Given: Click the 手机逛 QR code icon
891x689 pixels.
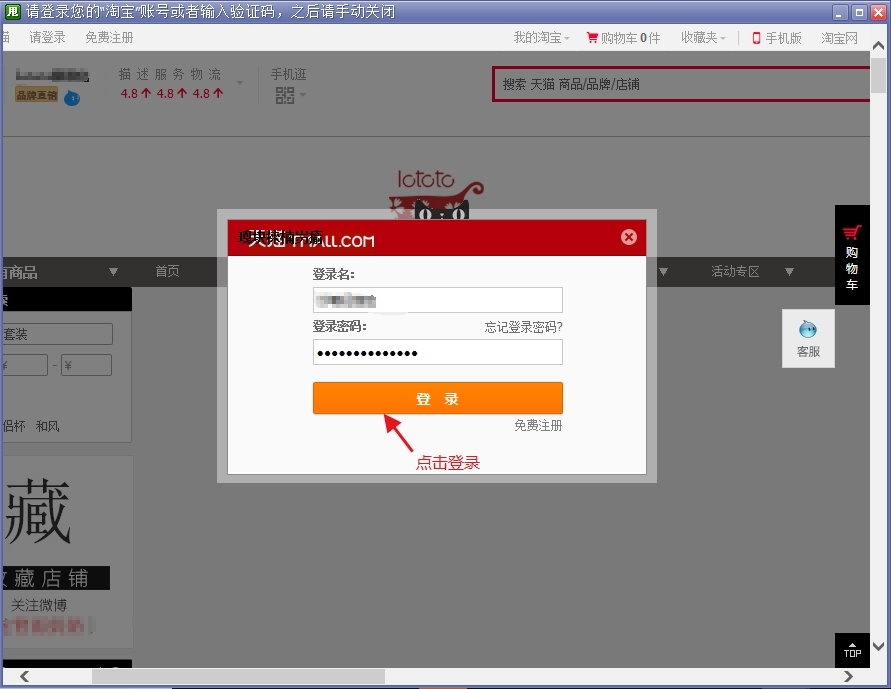Looking at the screenshot, I should [285, 95].
